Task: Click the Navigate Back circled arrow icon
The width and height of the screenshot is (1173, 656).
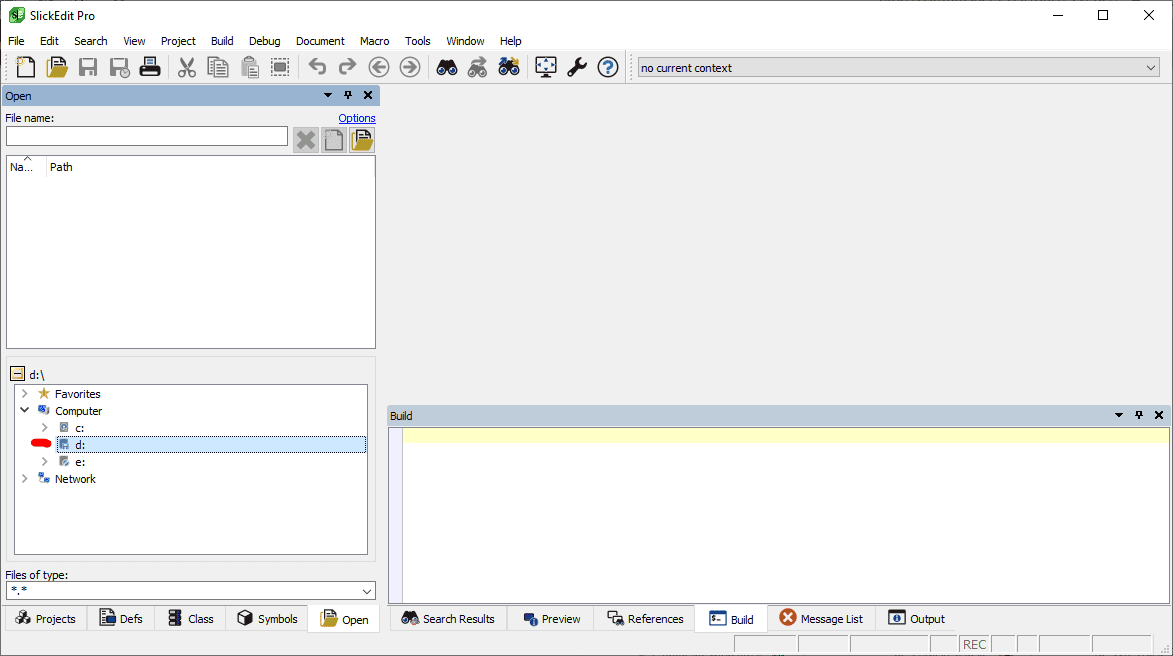Action: tap(379, 68)
